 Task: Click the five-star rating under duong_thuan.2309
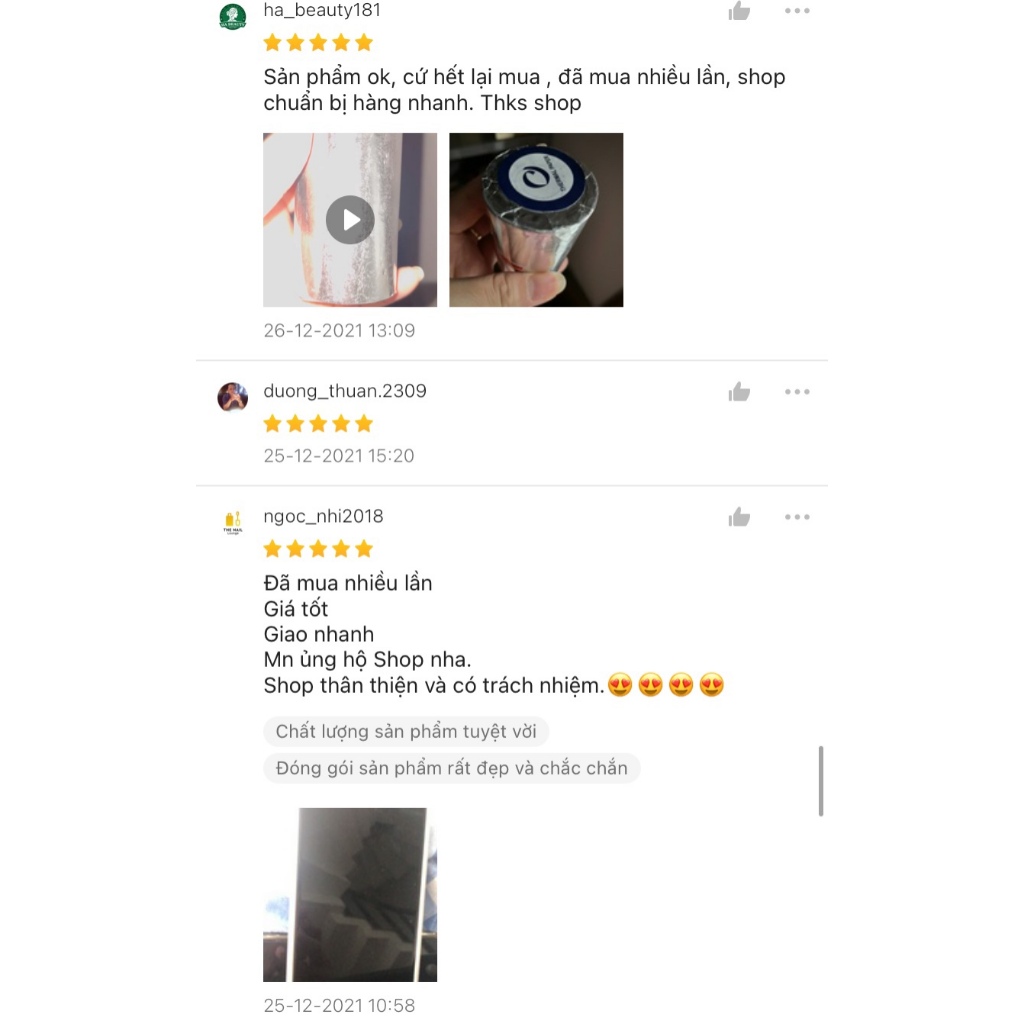click(318, 424)
